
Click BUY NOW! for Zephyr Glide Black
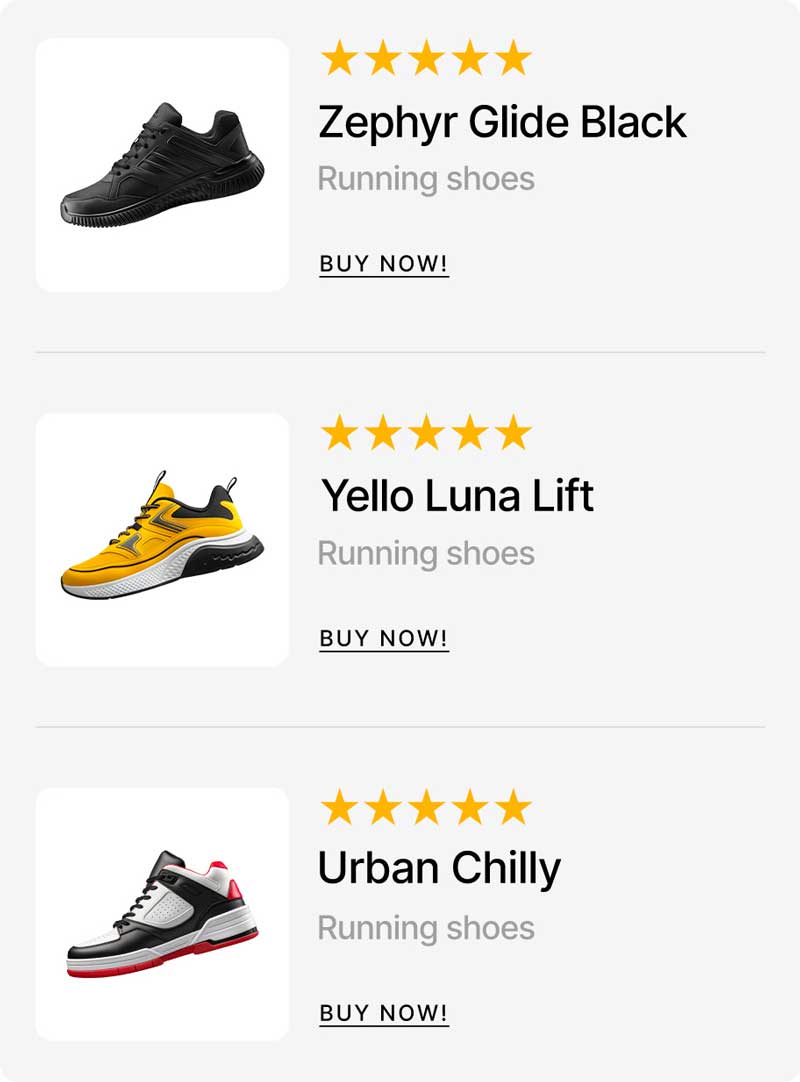click(384, 264)
